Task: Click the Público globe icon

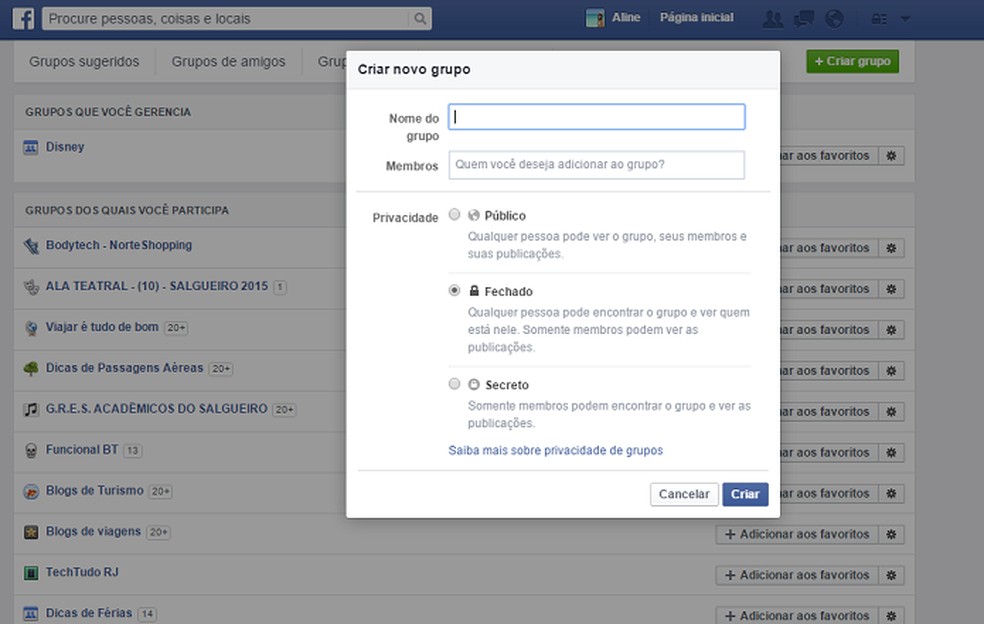Action: point(474,215)
